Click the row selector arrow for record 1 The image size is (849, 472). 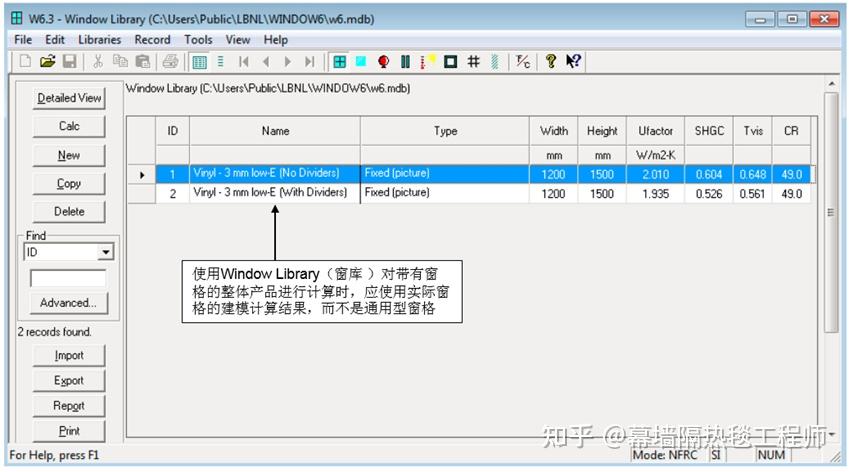coord(142,174)
